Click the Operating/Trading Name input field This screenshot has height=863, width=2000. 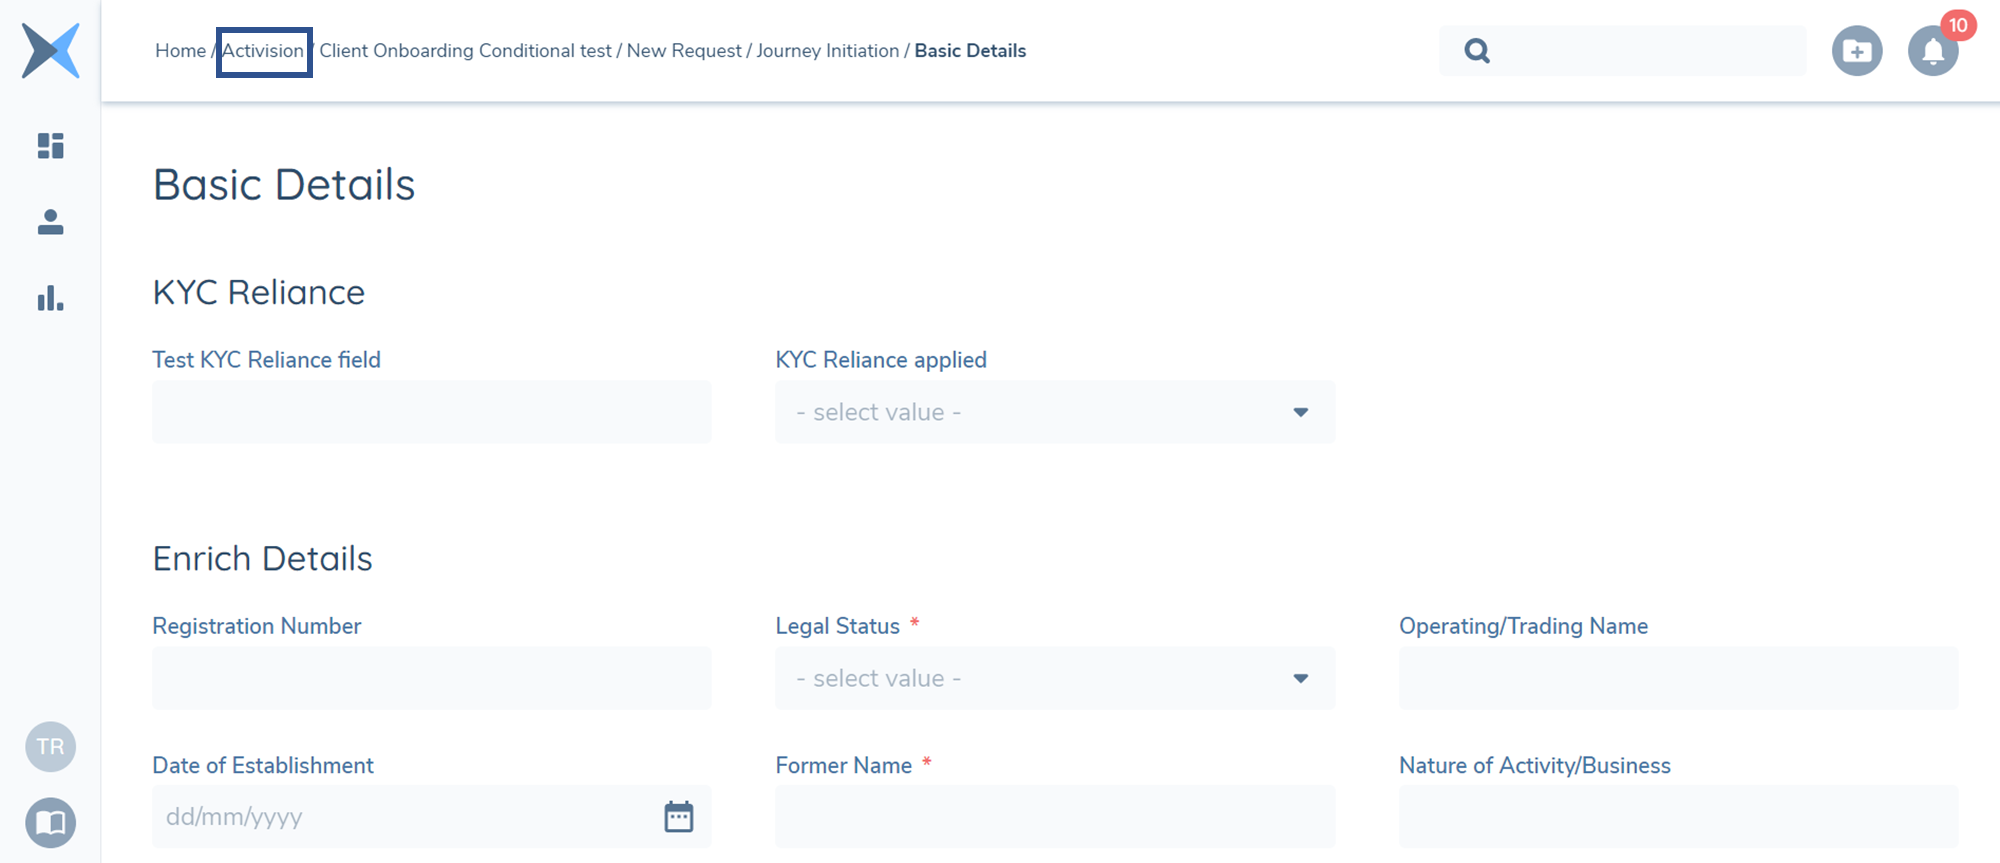pos(1678,678)
